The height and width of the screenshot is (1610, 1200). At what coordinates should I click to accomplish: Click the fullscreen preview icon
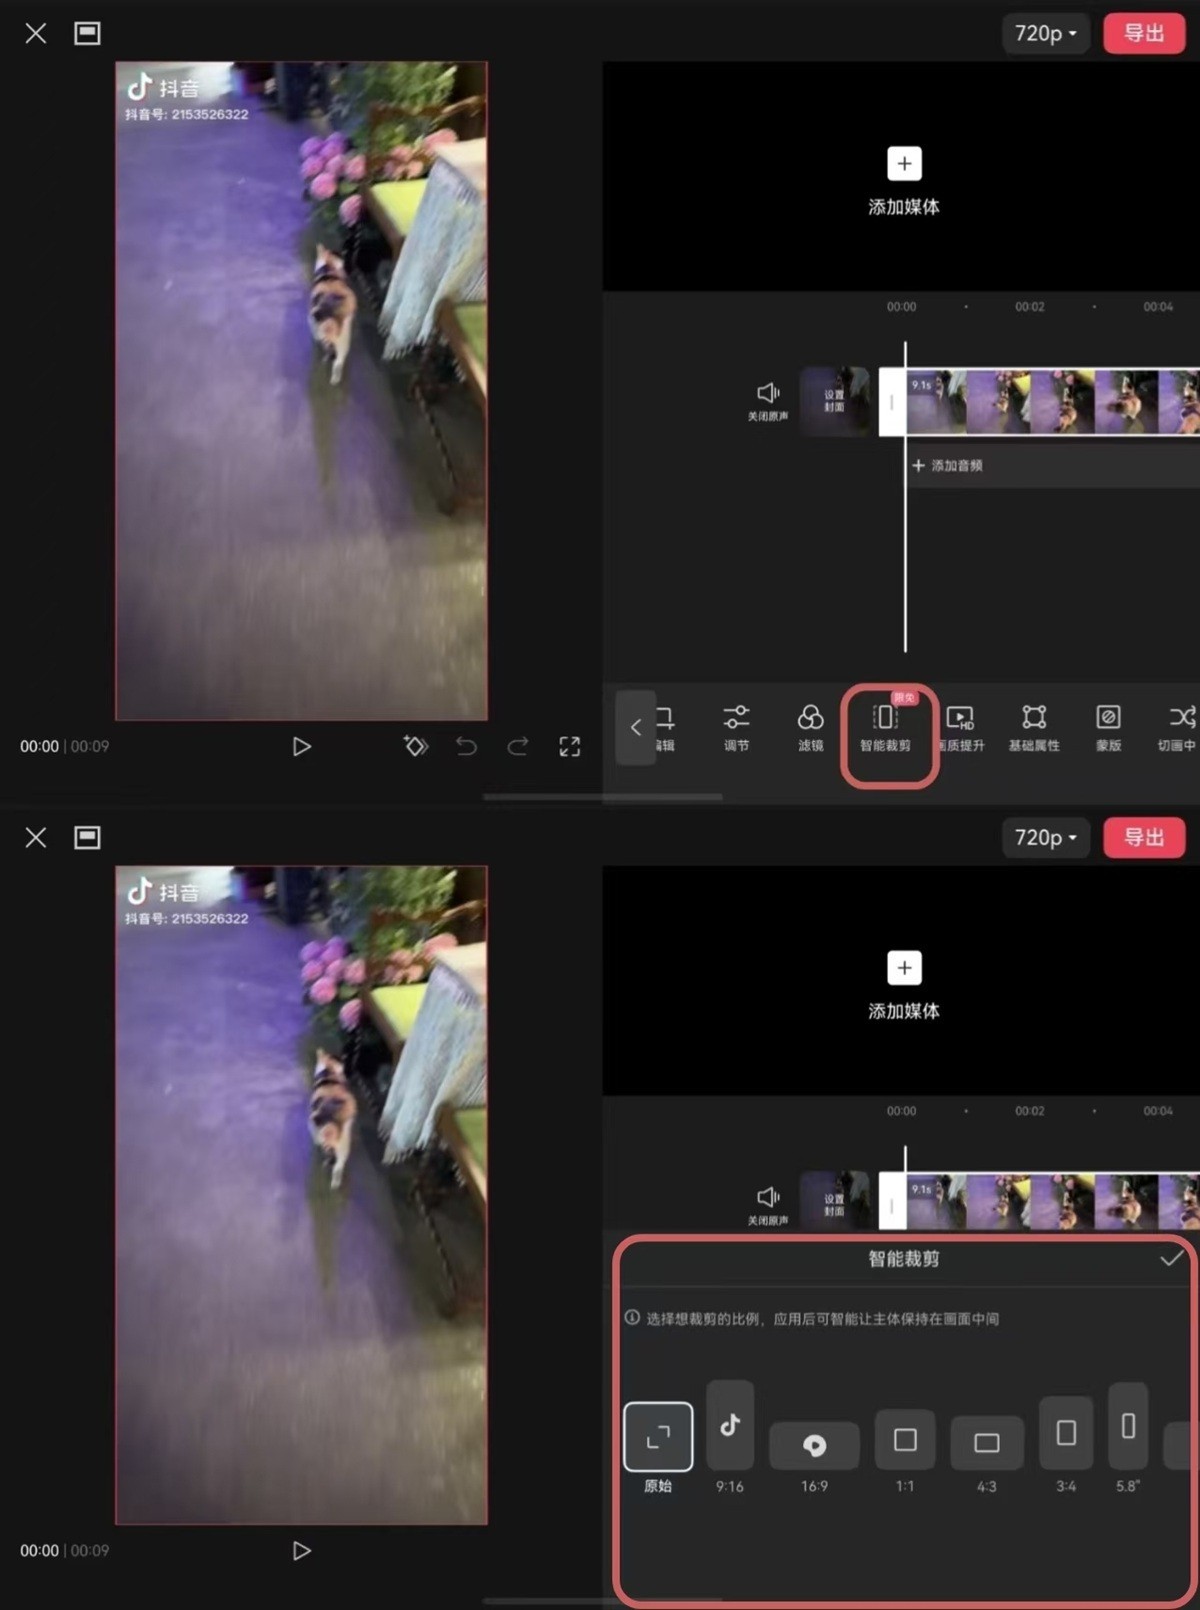pos(570,746)
